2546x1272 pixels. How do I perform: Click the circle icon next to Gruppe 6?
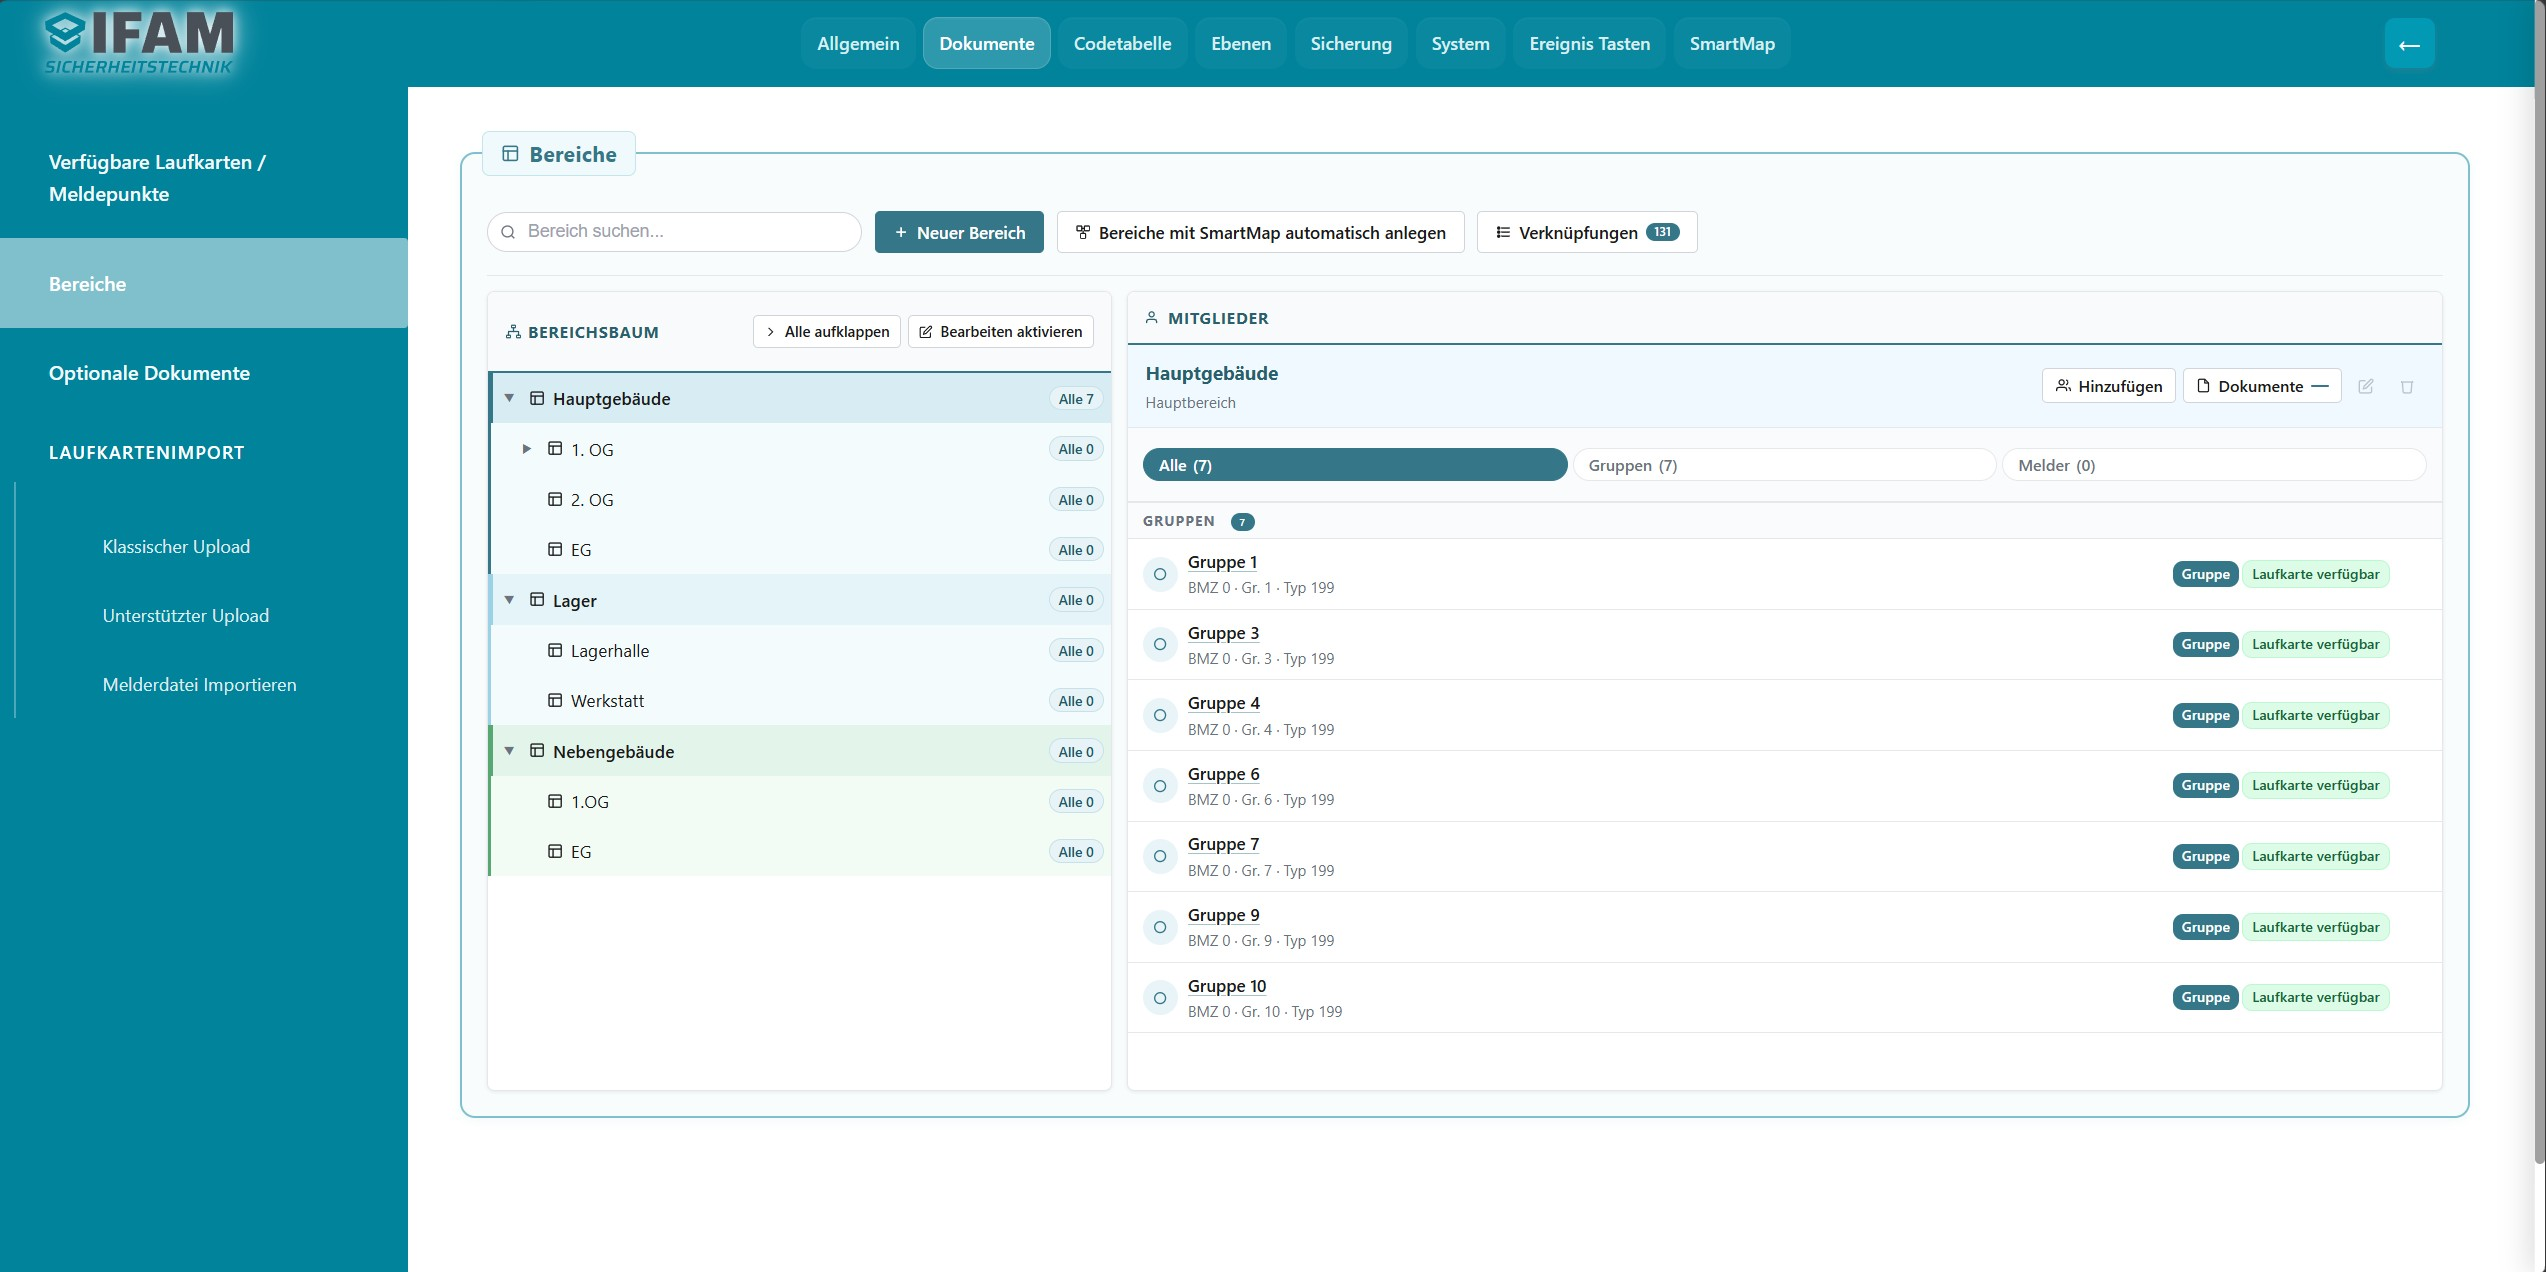coord(1160,786)
